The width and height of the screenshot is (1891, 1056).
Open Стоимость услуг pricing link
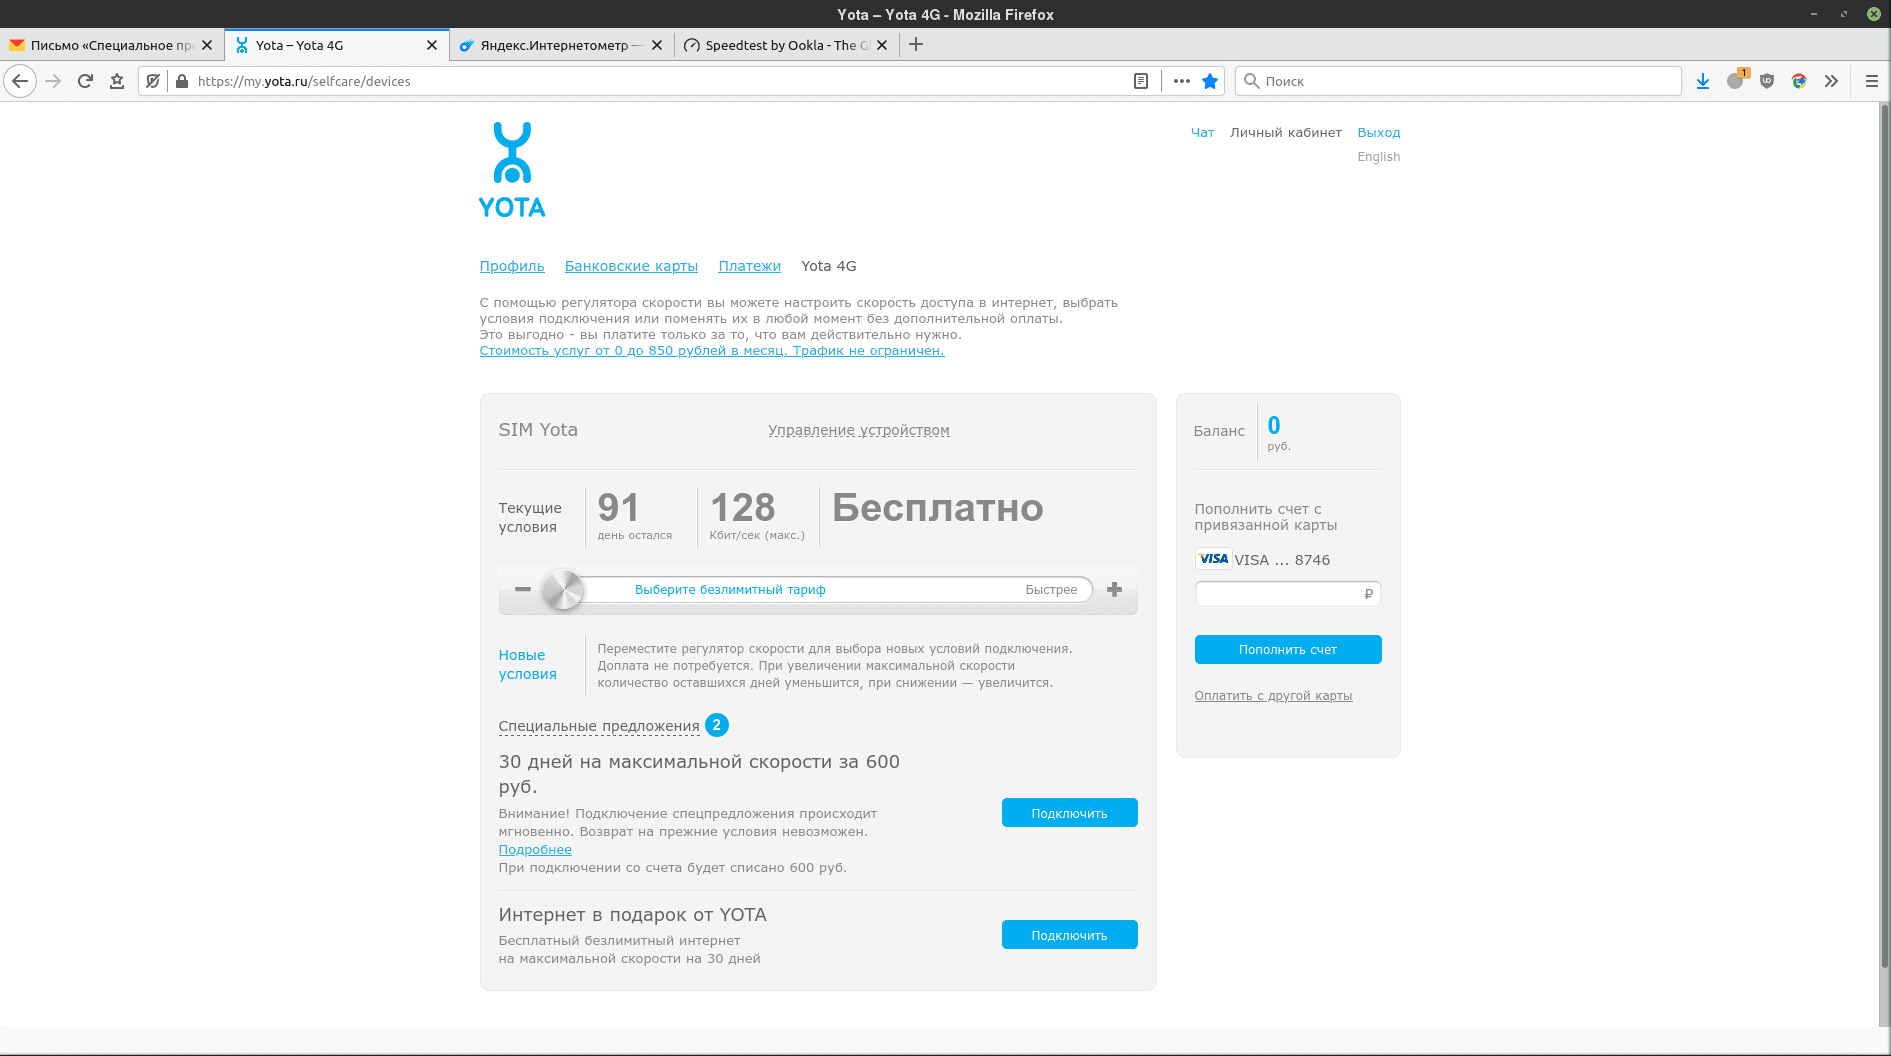(712, 351)
